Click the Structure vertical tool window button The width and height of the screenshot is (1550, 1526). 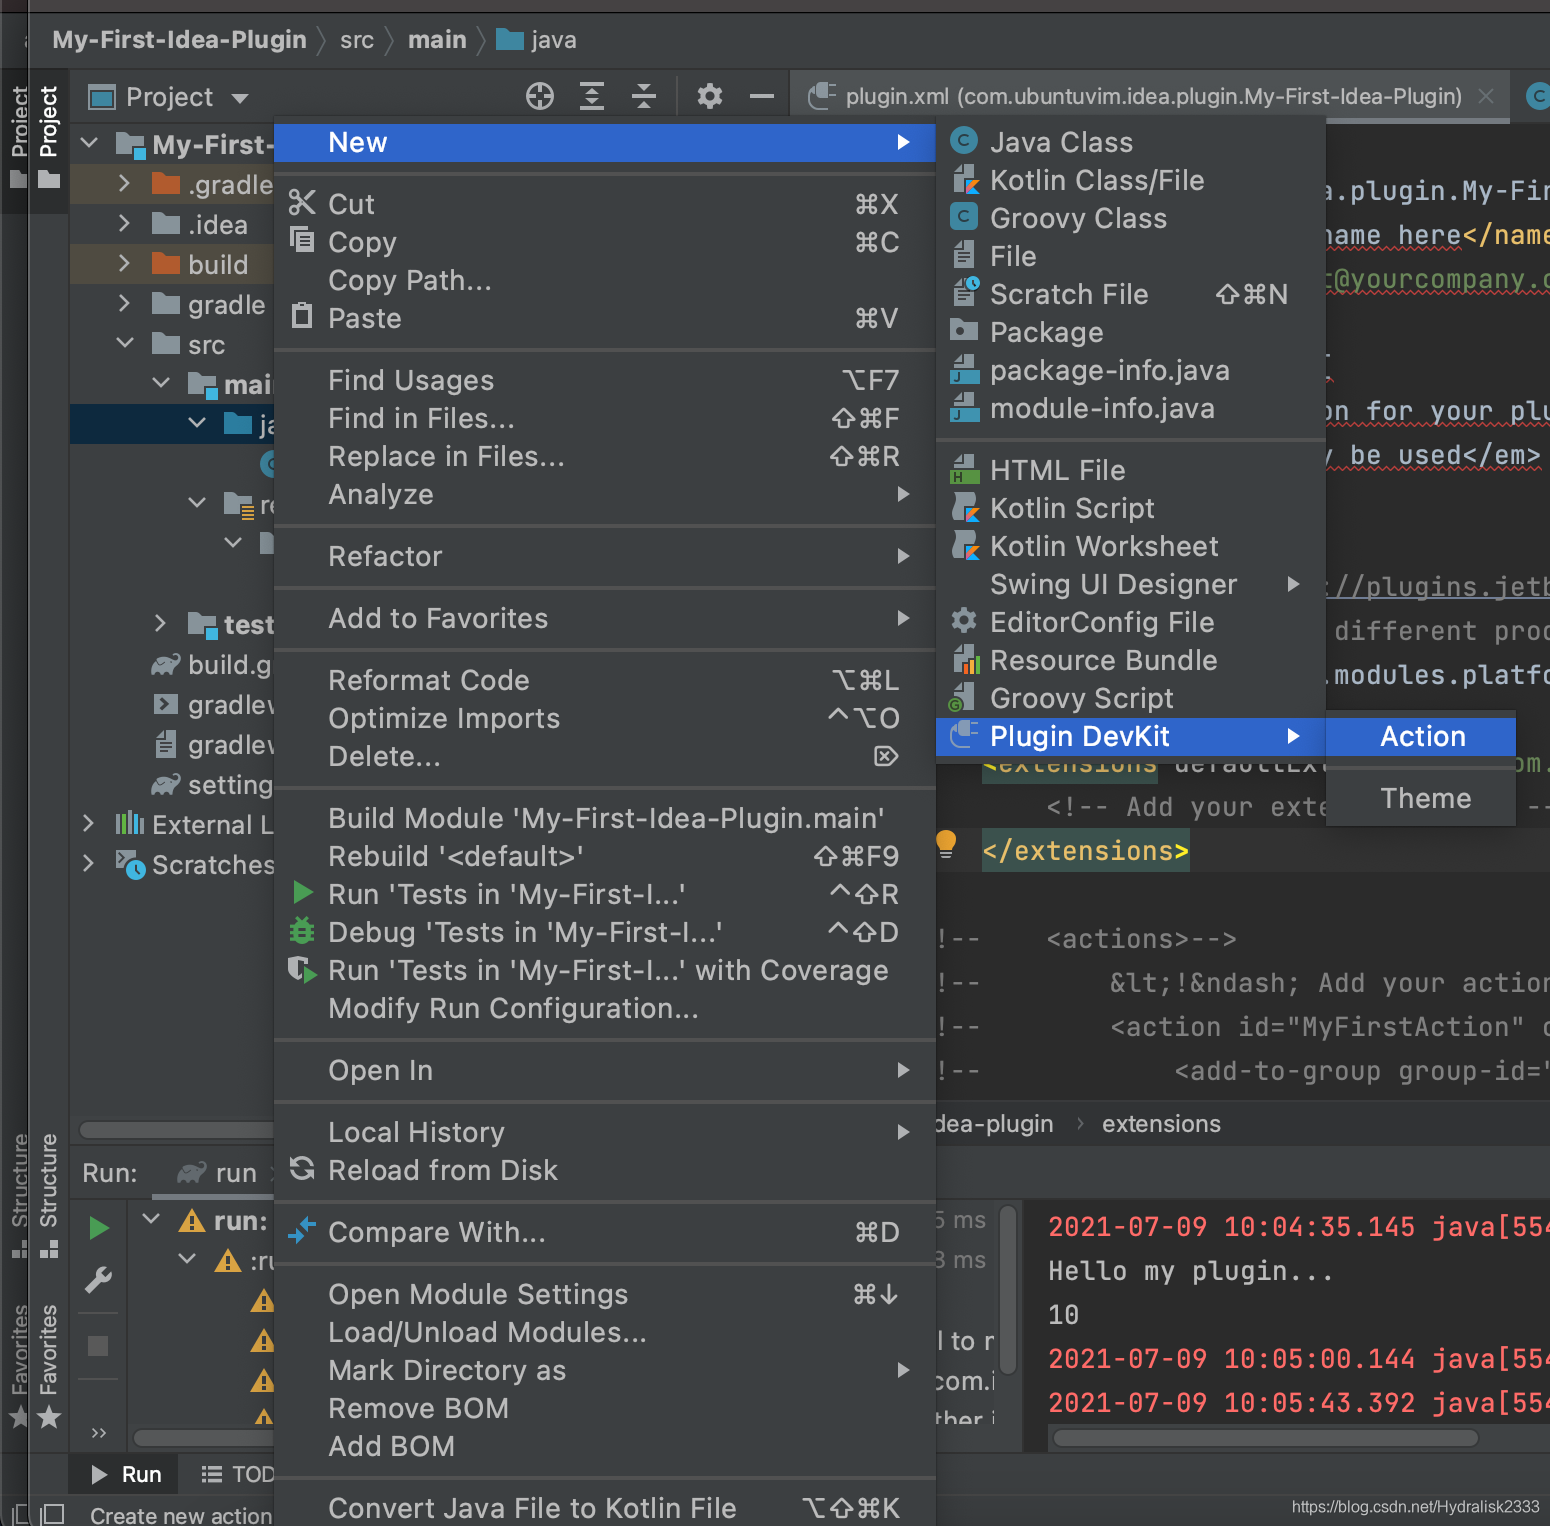[48, 1195]
